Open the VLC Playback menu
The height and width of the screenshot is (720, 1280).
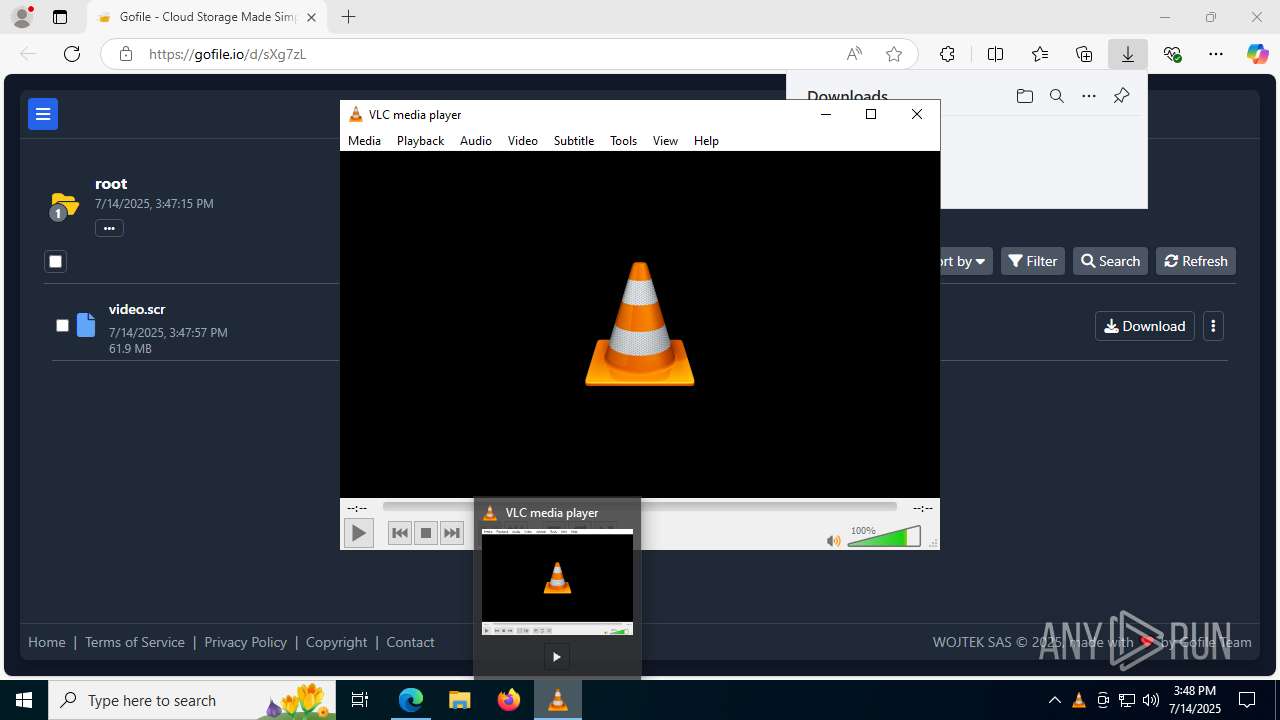tap(420, 141)
